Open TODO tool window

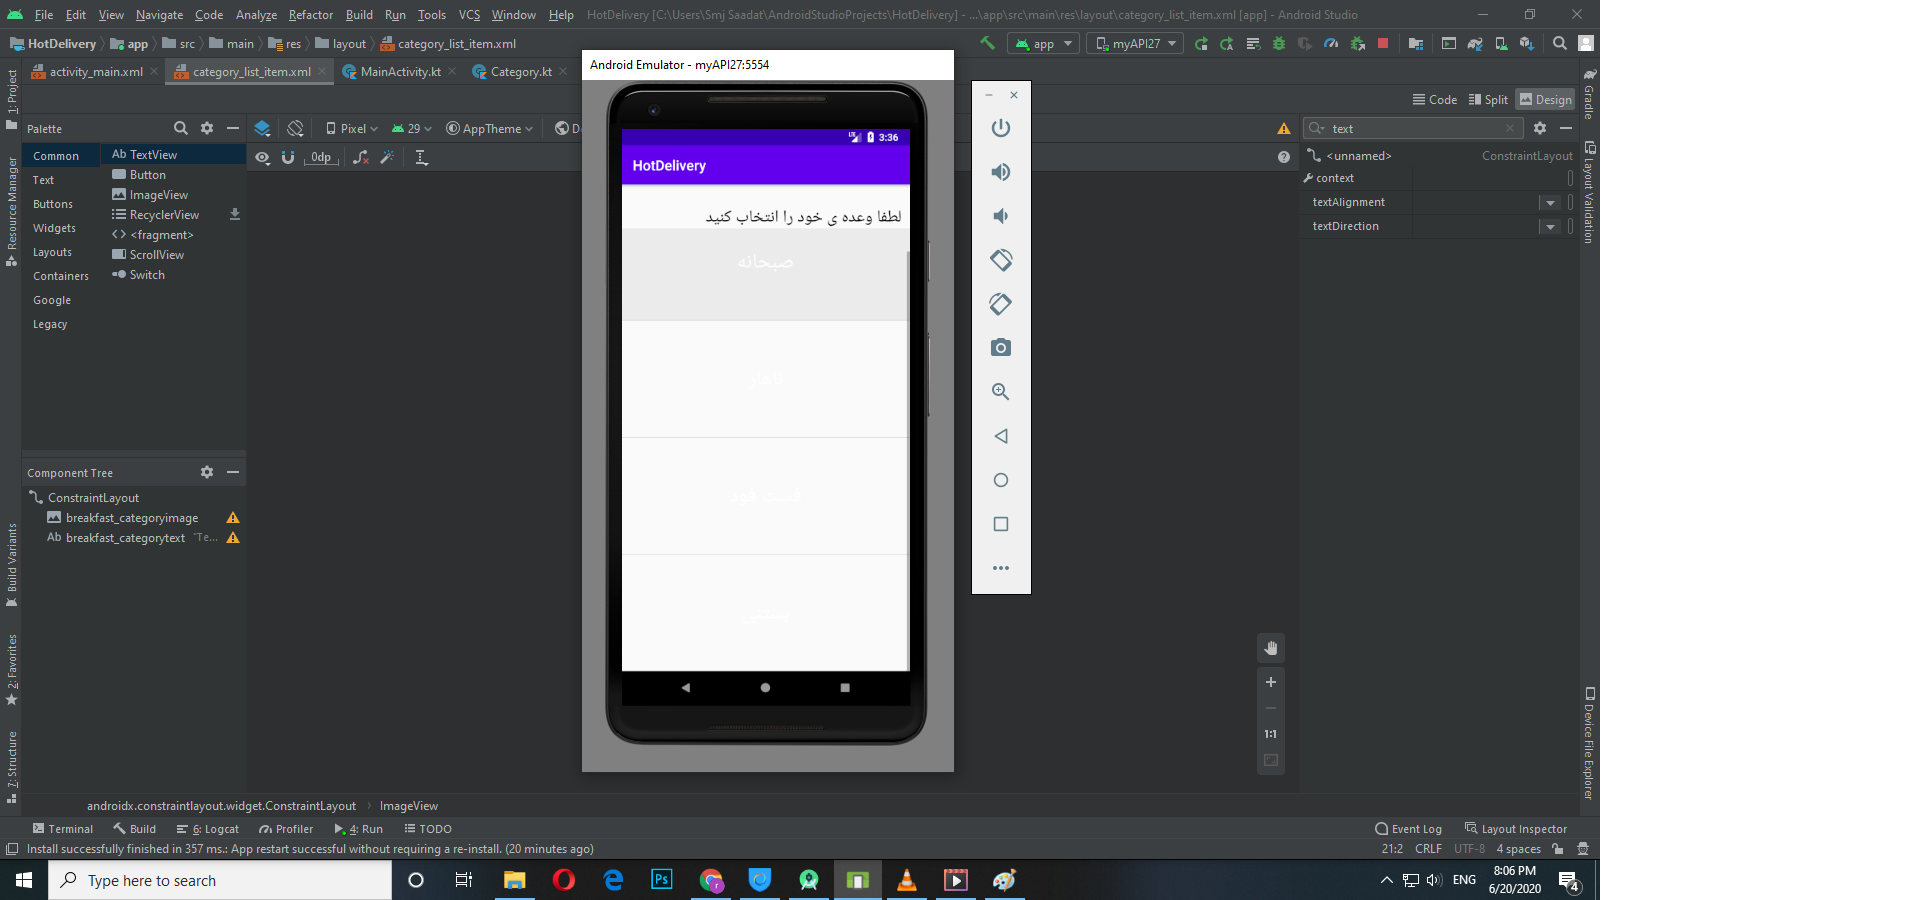pyautogui.click(x=428, y=829)
